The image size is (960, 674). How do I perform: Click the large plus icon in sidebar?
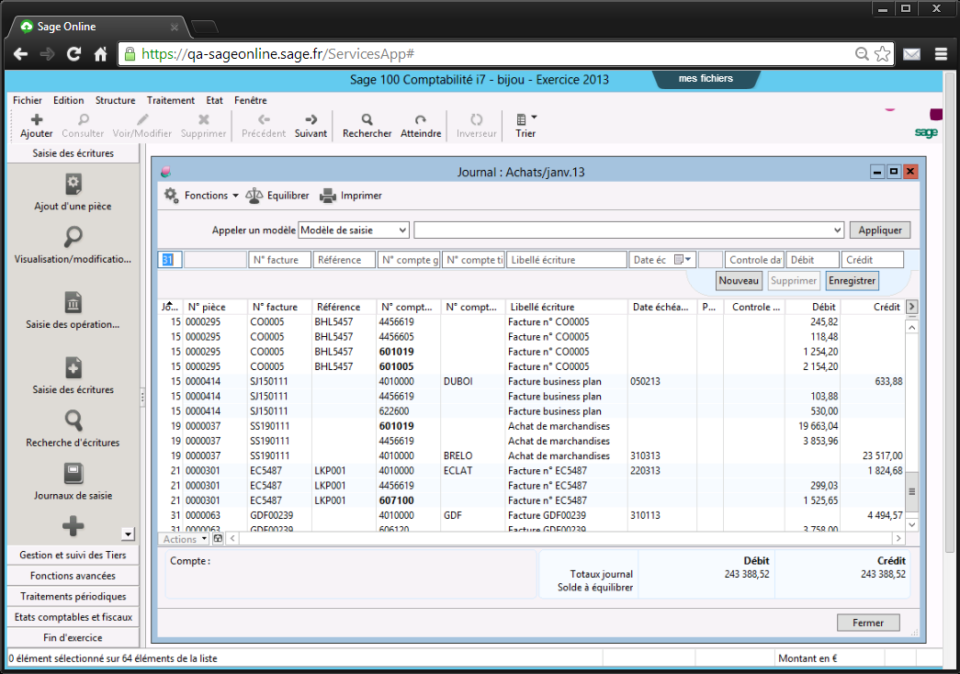(x=73, y=526)
